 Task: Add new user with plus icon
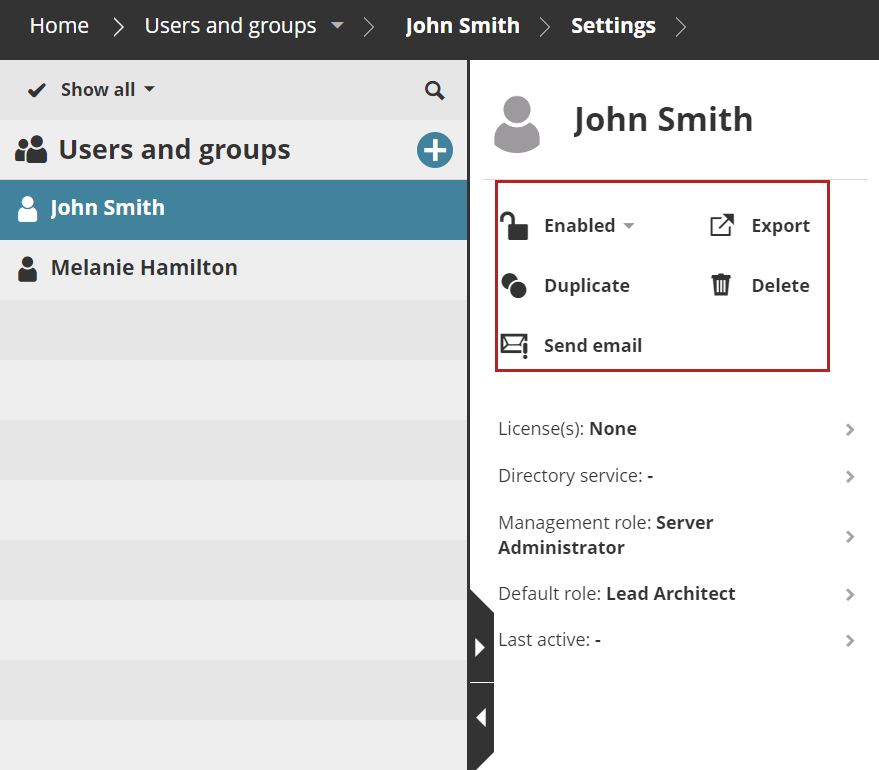coord(435,150)
